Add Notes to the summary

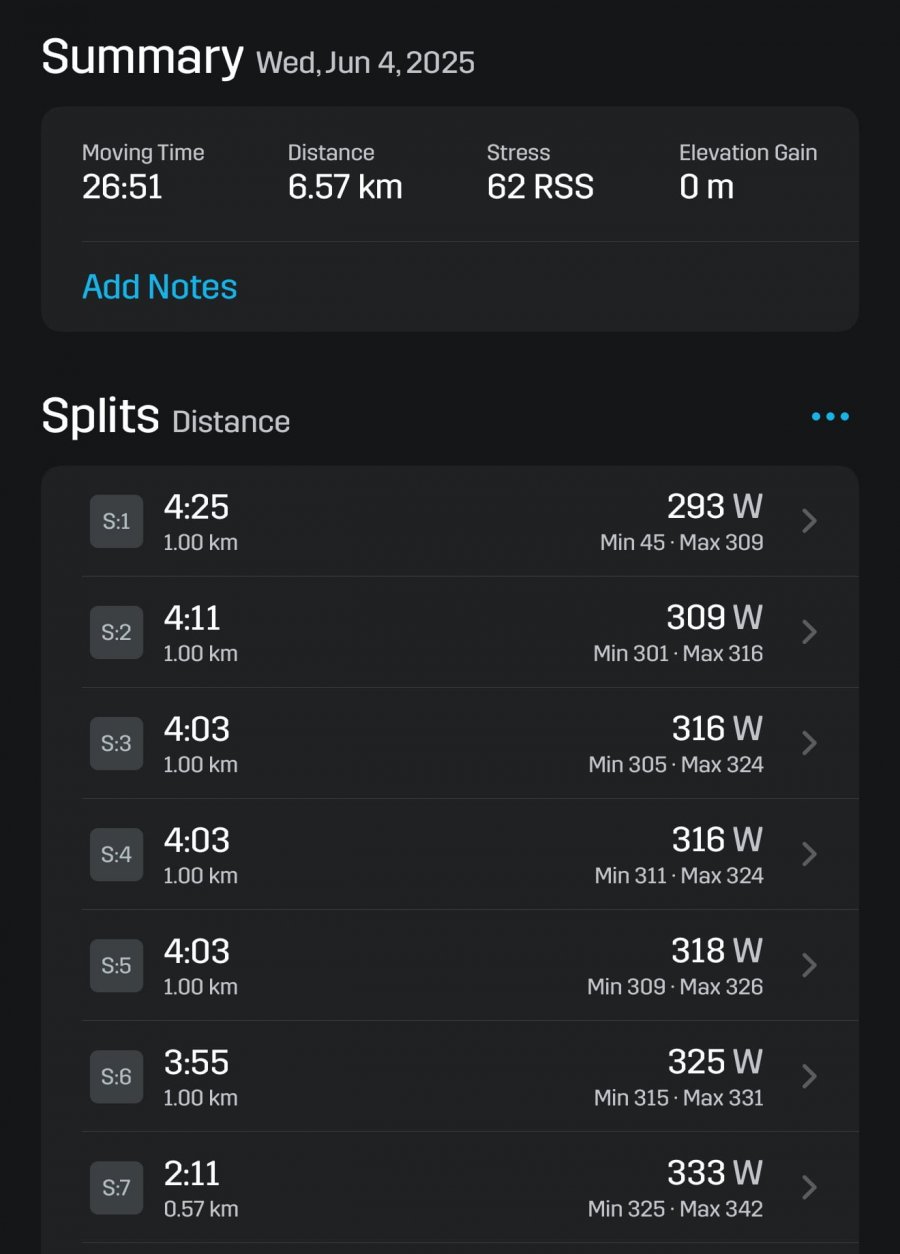[x=160, y=287]
